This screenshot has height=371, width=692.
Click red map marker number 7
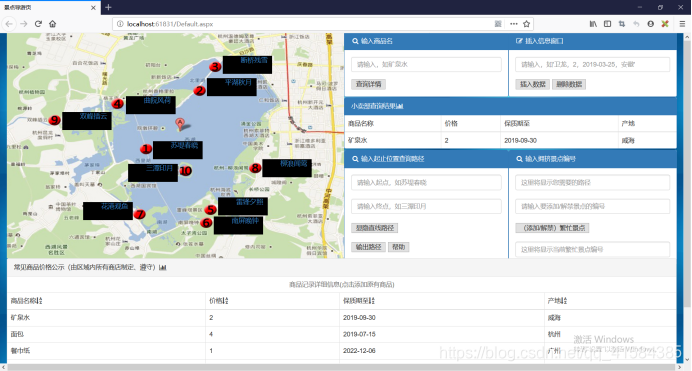tap(140, 214)
